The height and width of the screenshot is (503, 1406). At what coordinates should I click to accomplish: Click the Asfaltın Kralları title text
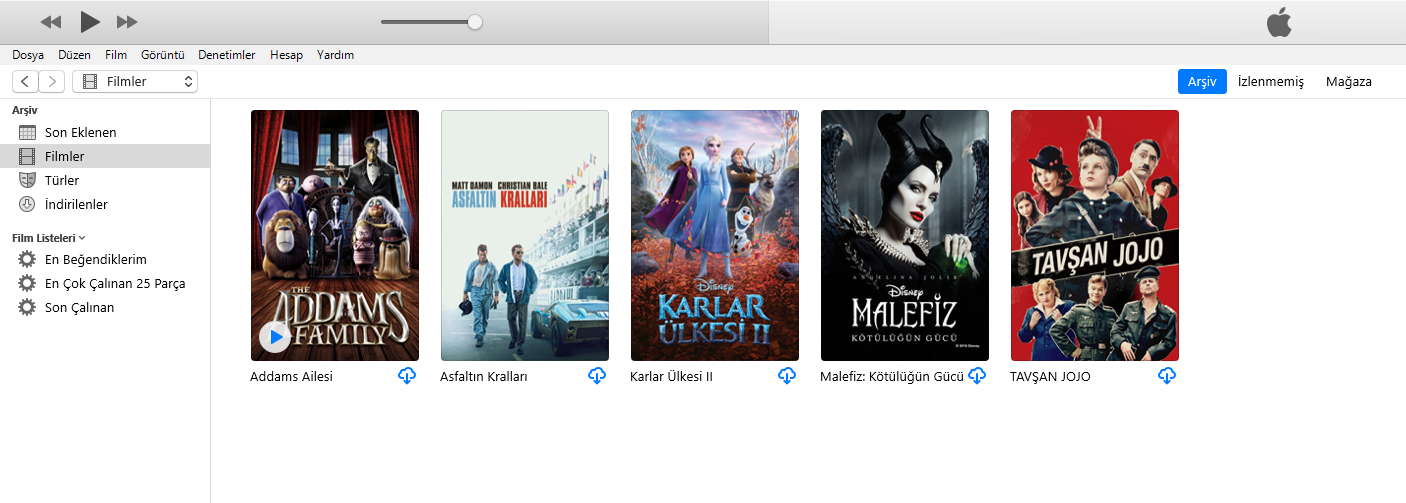(484, 377)
